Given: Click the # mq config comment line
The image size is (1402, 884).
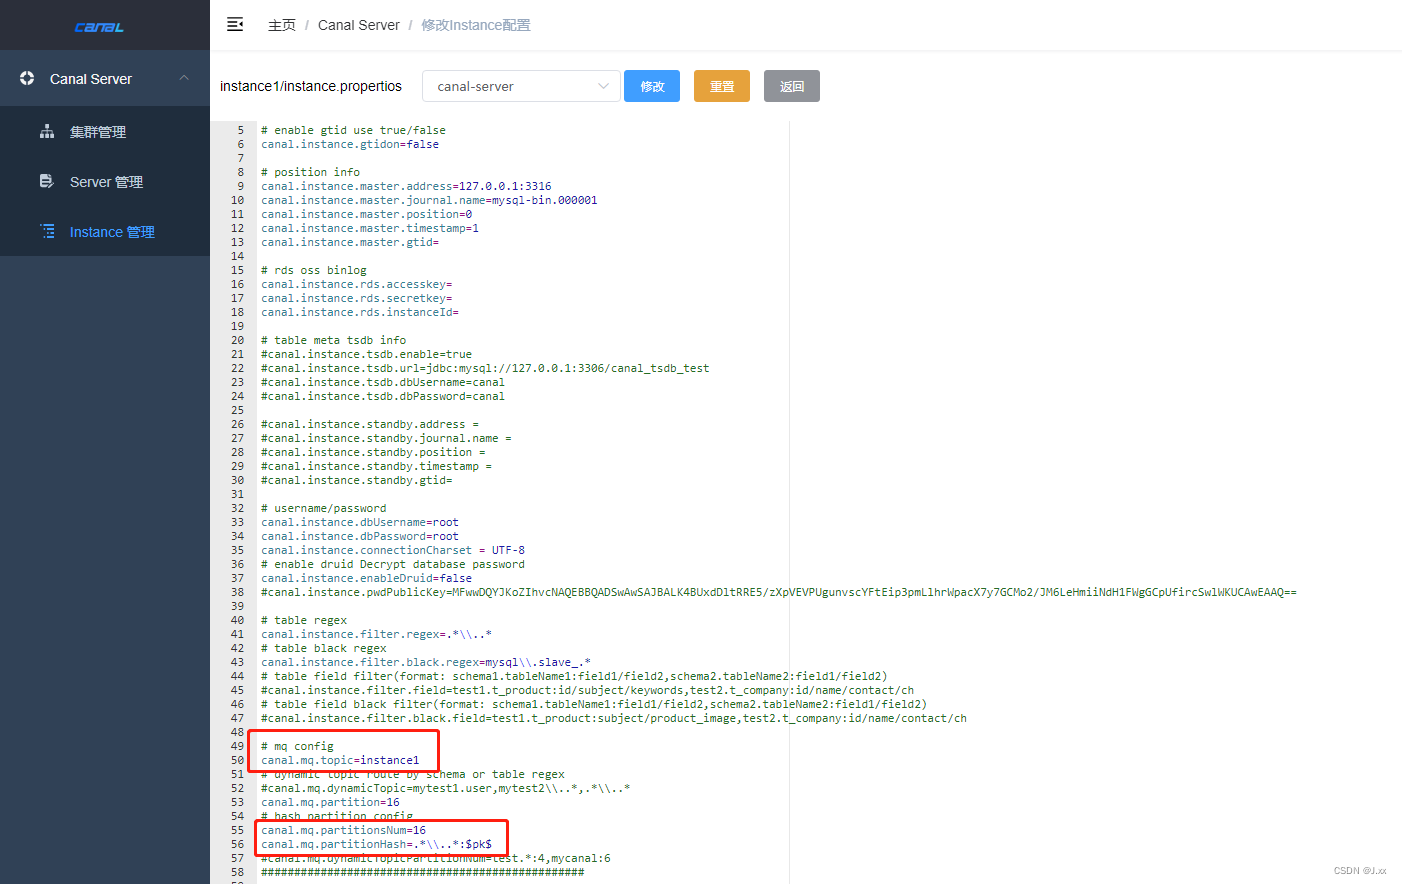Looking at the screenshot, I should pyautogui.click(x=297, y=746).
